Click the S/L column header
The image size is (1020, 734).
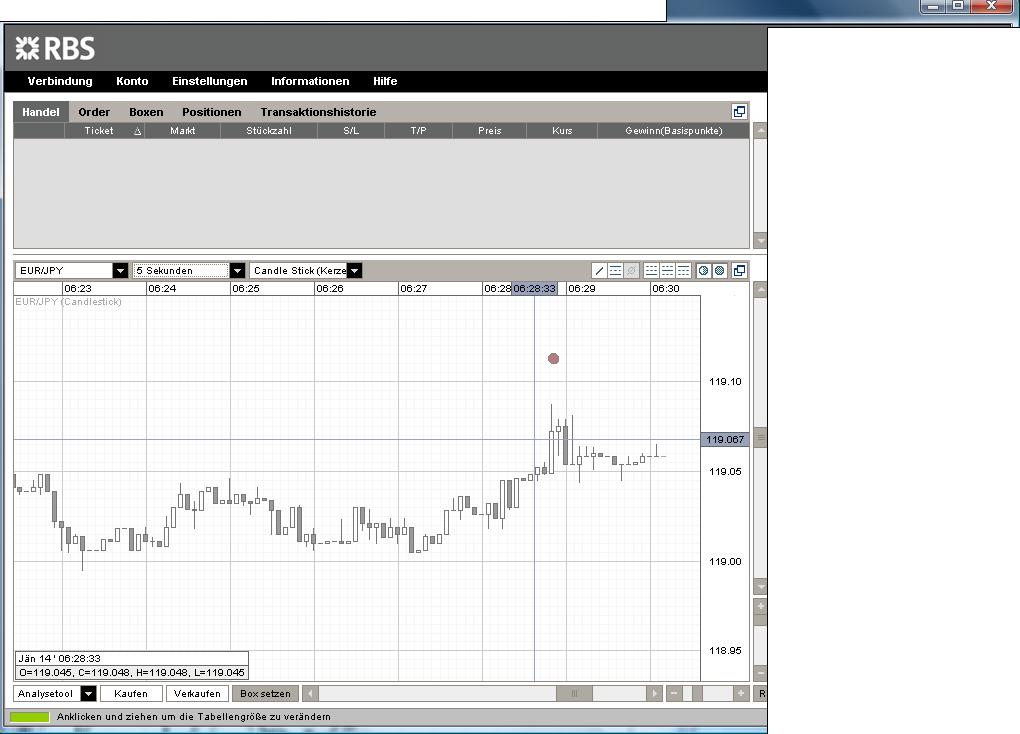coord(351,131)
